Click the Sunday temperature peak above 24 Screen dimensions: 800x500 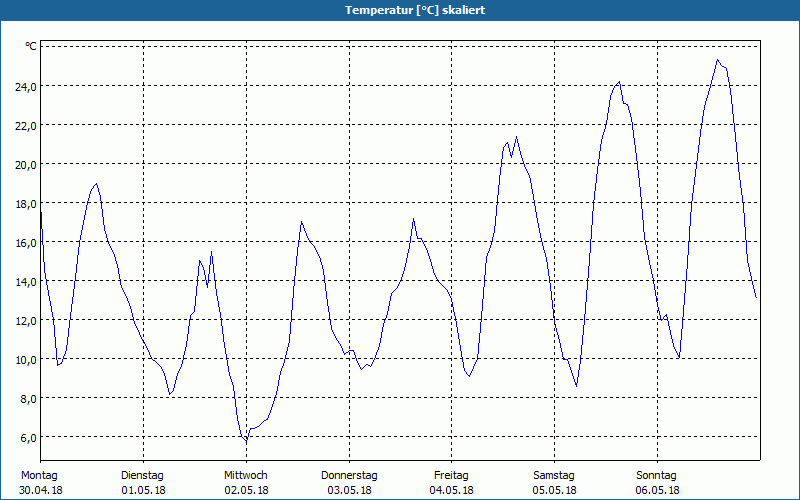pyautogui.click(x=717, y=60)
